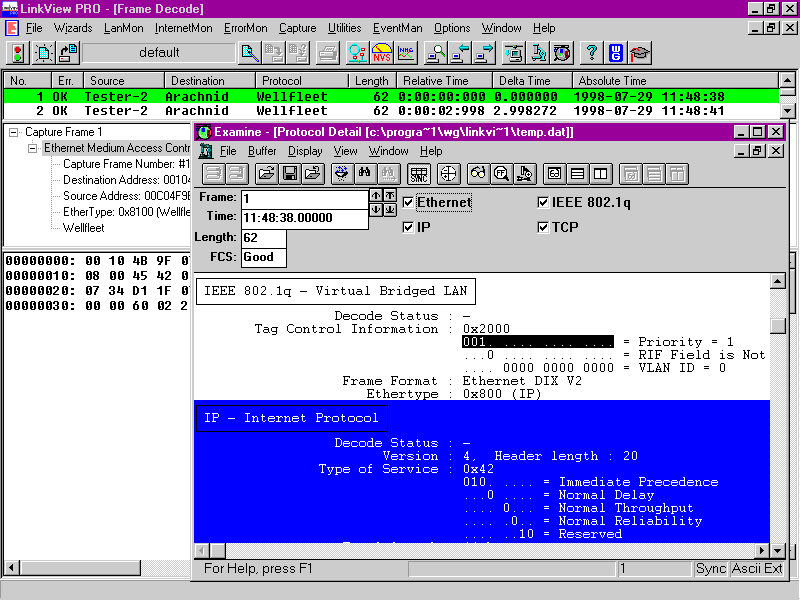
Task: Click the SYNC icon in Examine toolbar
Action: coord(419,174)
